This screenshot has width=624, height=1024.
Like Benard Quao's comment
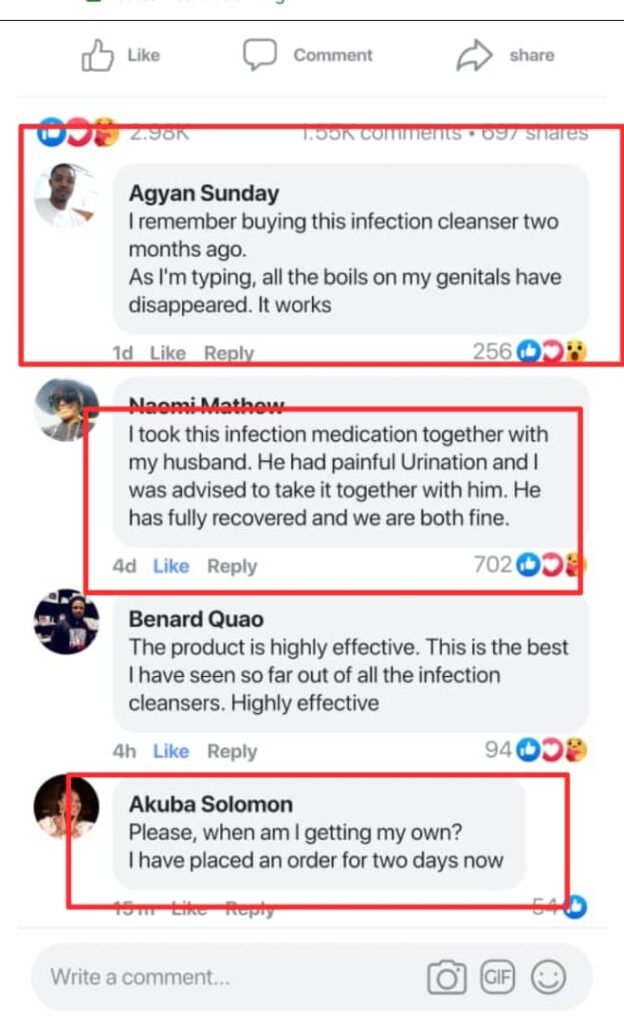coord(171,751)
